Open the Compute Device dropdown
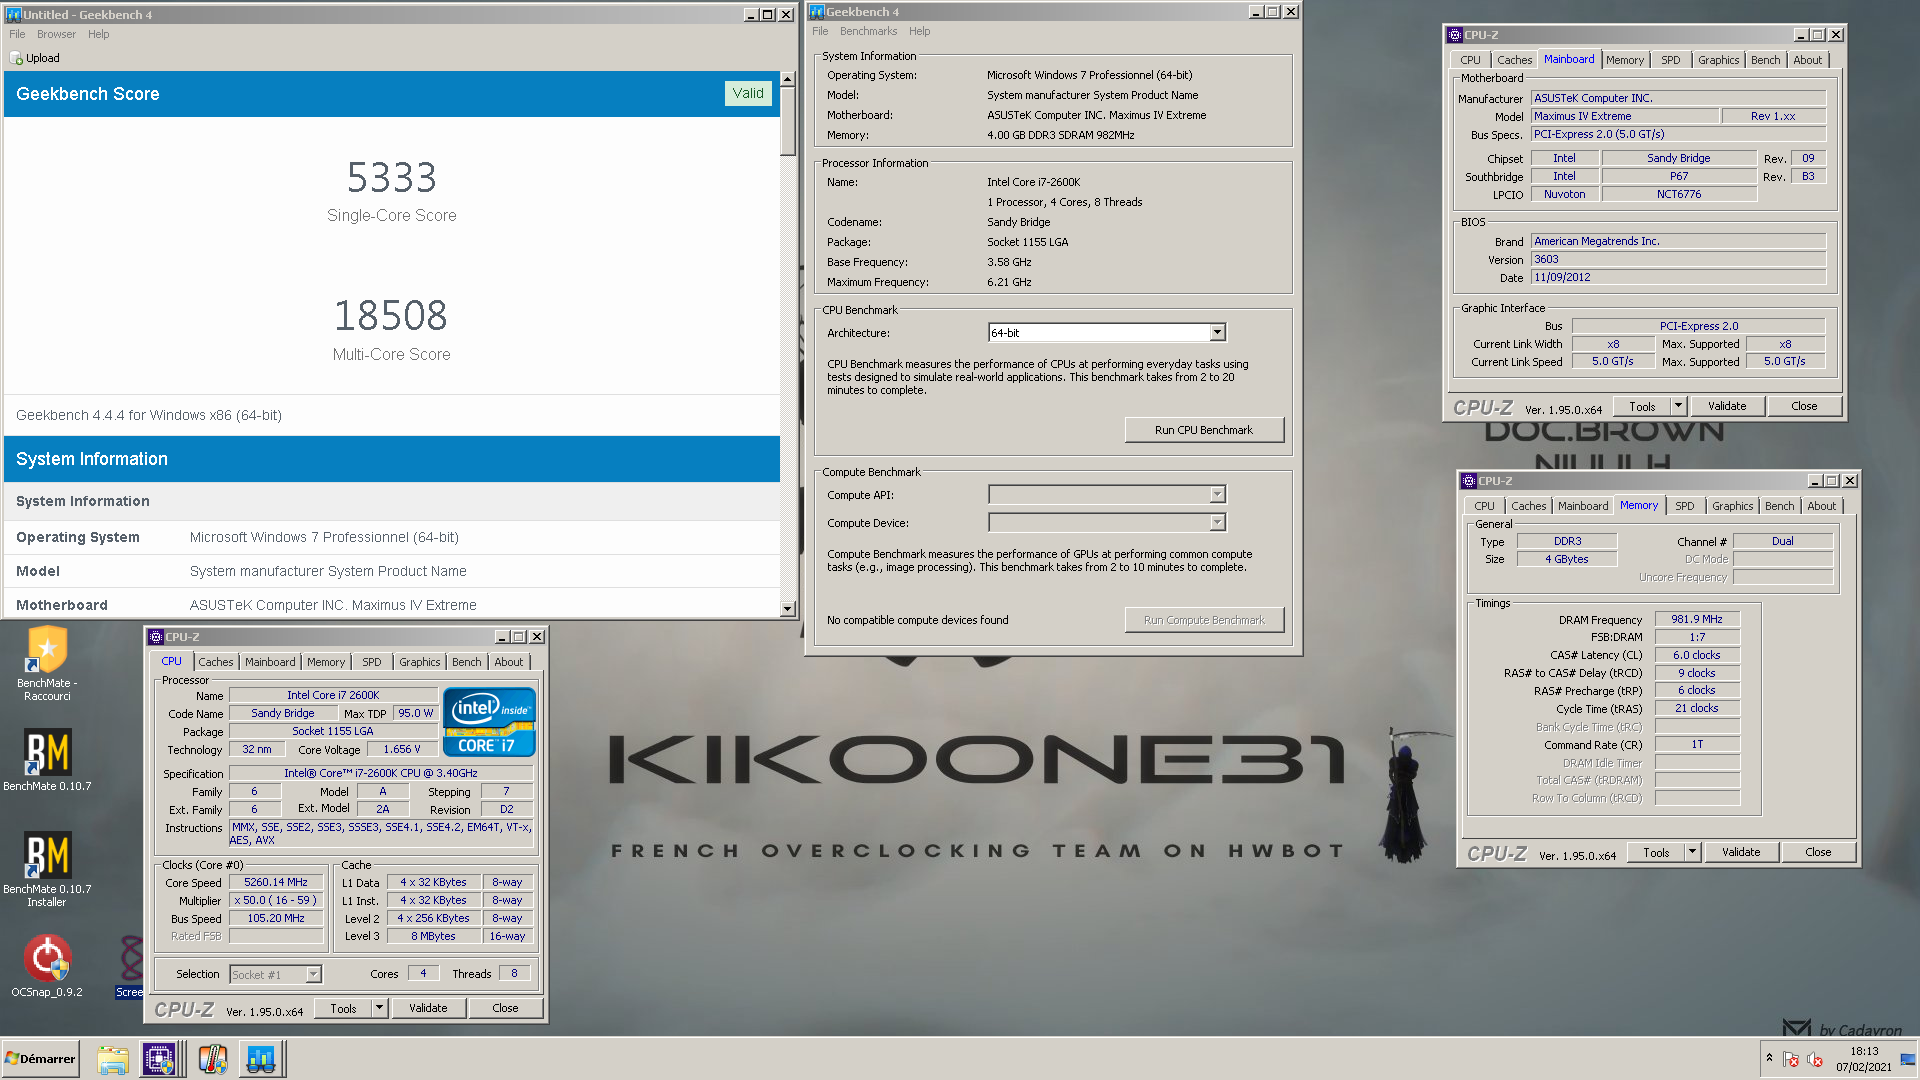The width and height of the screenshot is (1920, 1080). click(1217, 523)
